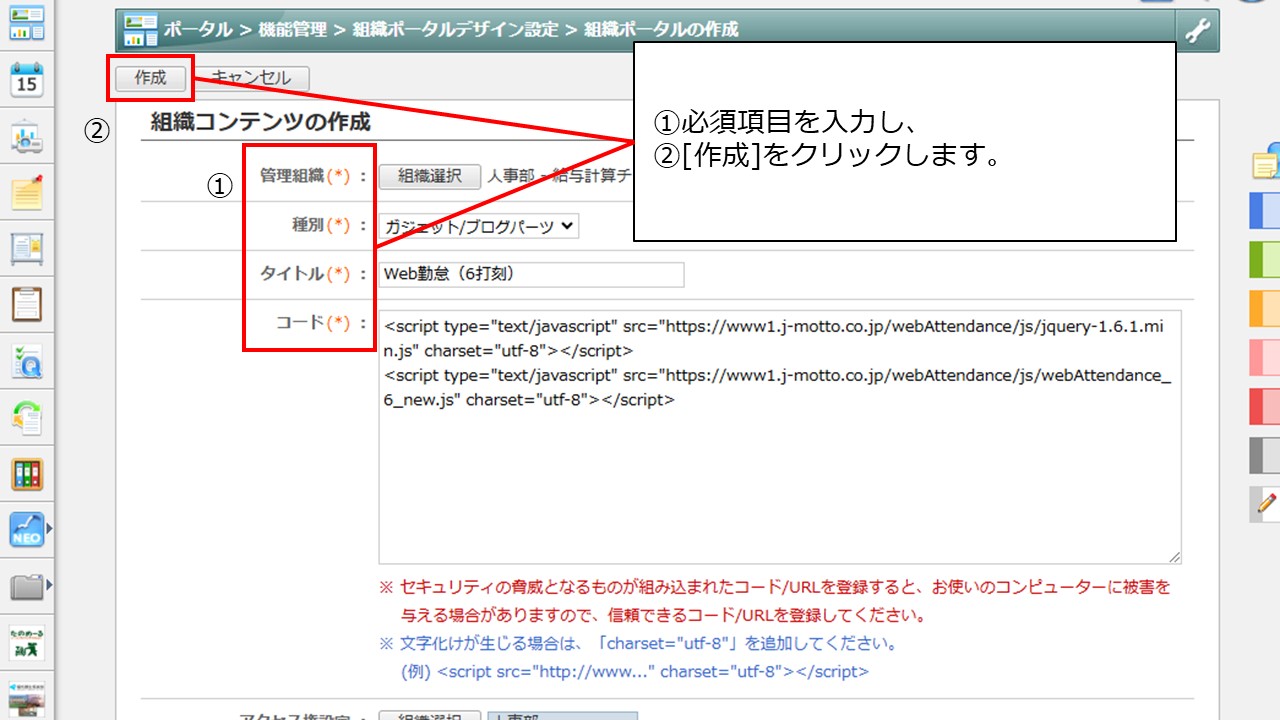Click the brown clipboard sidebar icon
This screenshot has height=720, width=1280.
click(x=27, y=304)
